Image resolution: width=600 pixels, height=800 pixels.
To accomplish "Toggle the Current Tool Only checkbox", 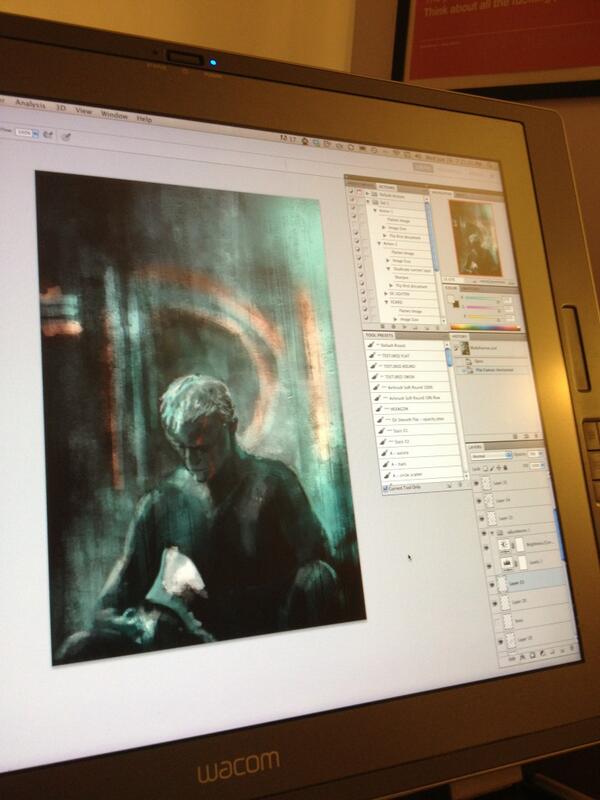I will pyautogui.click(x=385, y=488).
